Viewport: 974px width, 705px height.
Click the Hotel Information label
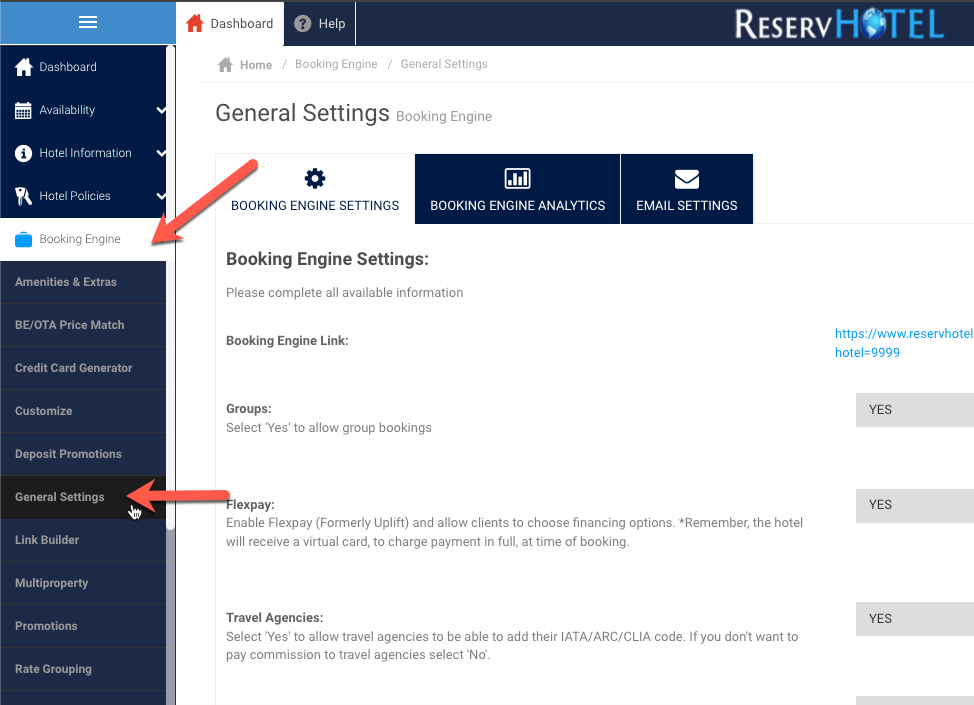coord(85,153)
